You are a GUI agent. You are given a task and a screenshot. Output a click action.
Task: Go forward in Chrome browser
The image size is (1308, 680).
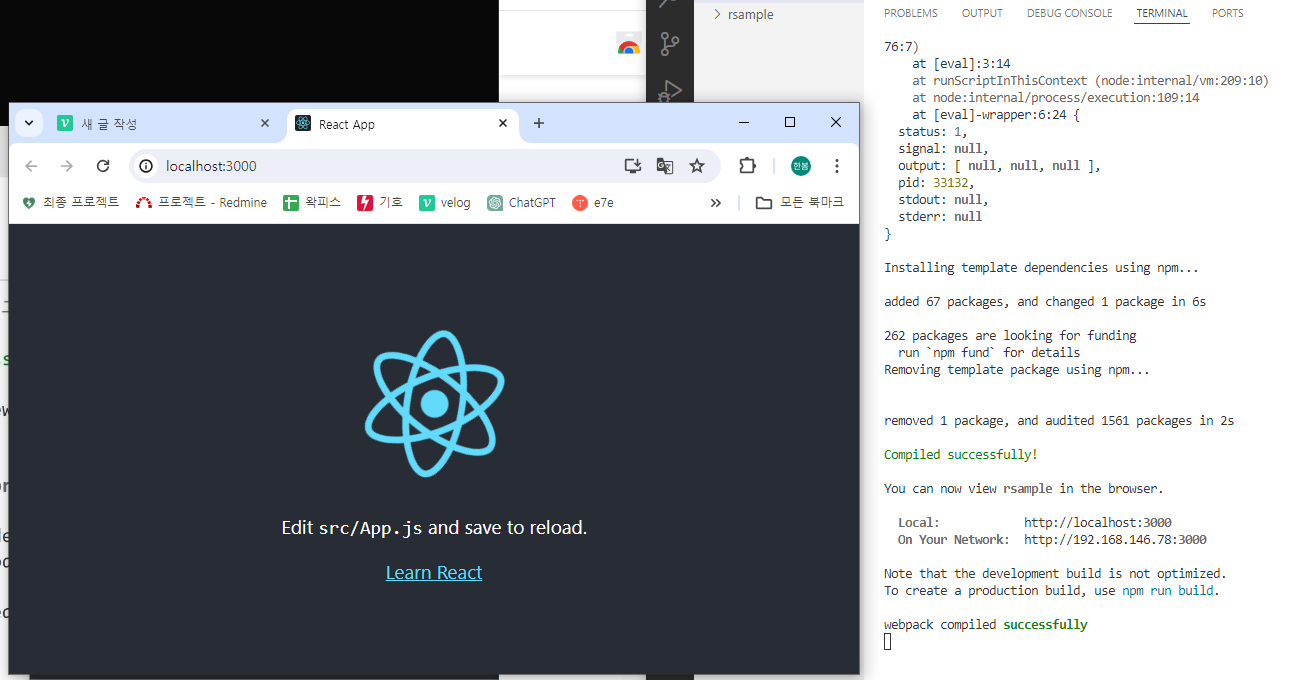[x=67, y=166]
